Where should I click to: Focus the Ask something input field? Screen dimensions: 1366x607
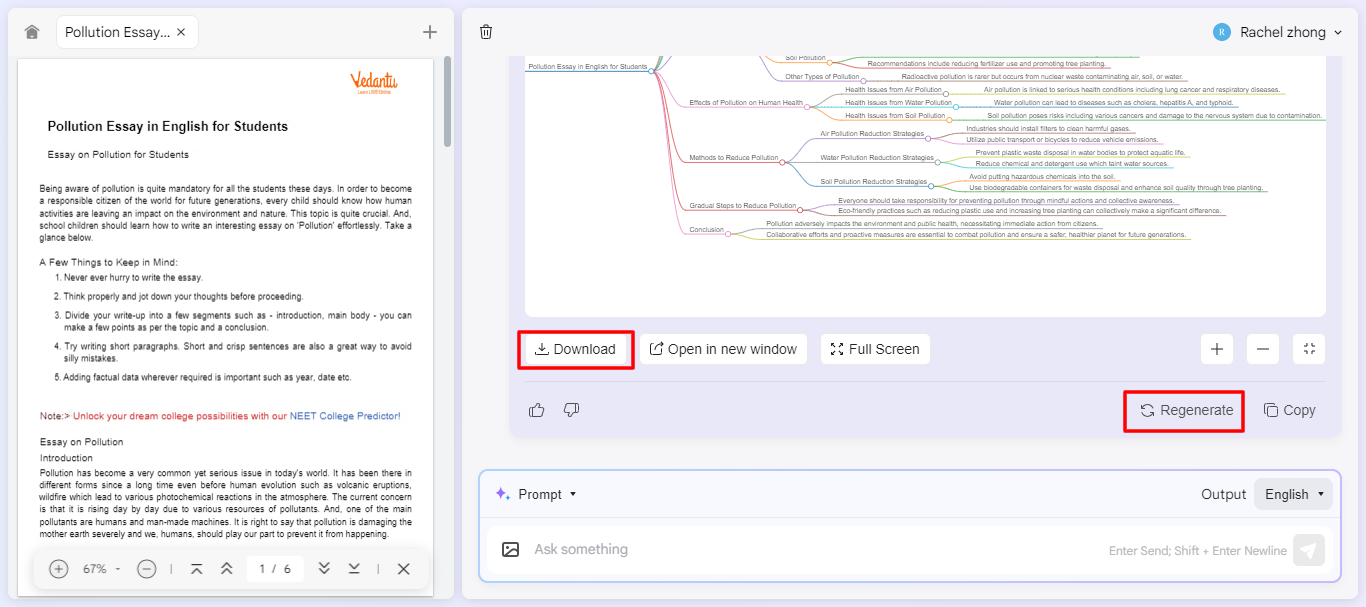pyautogui.click(x=800, y=549)
